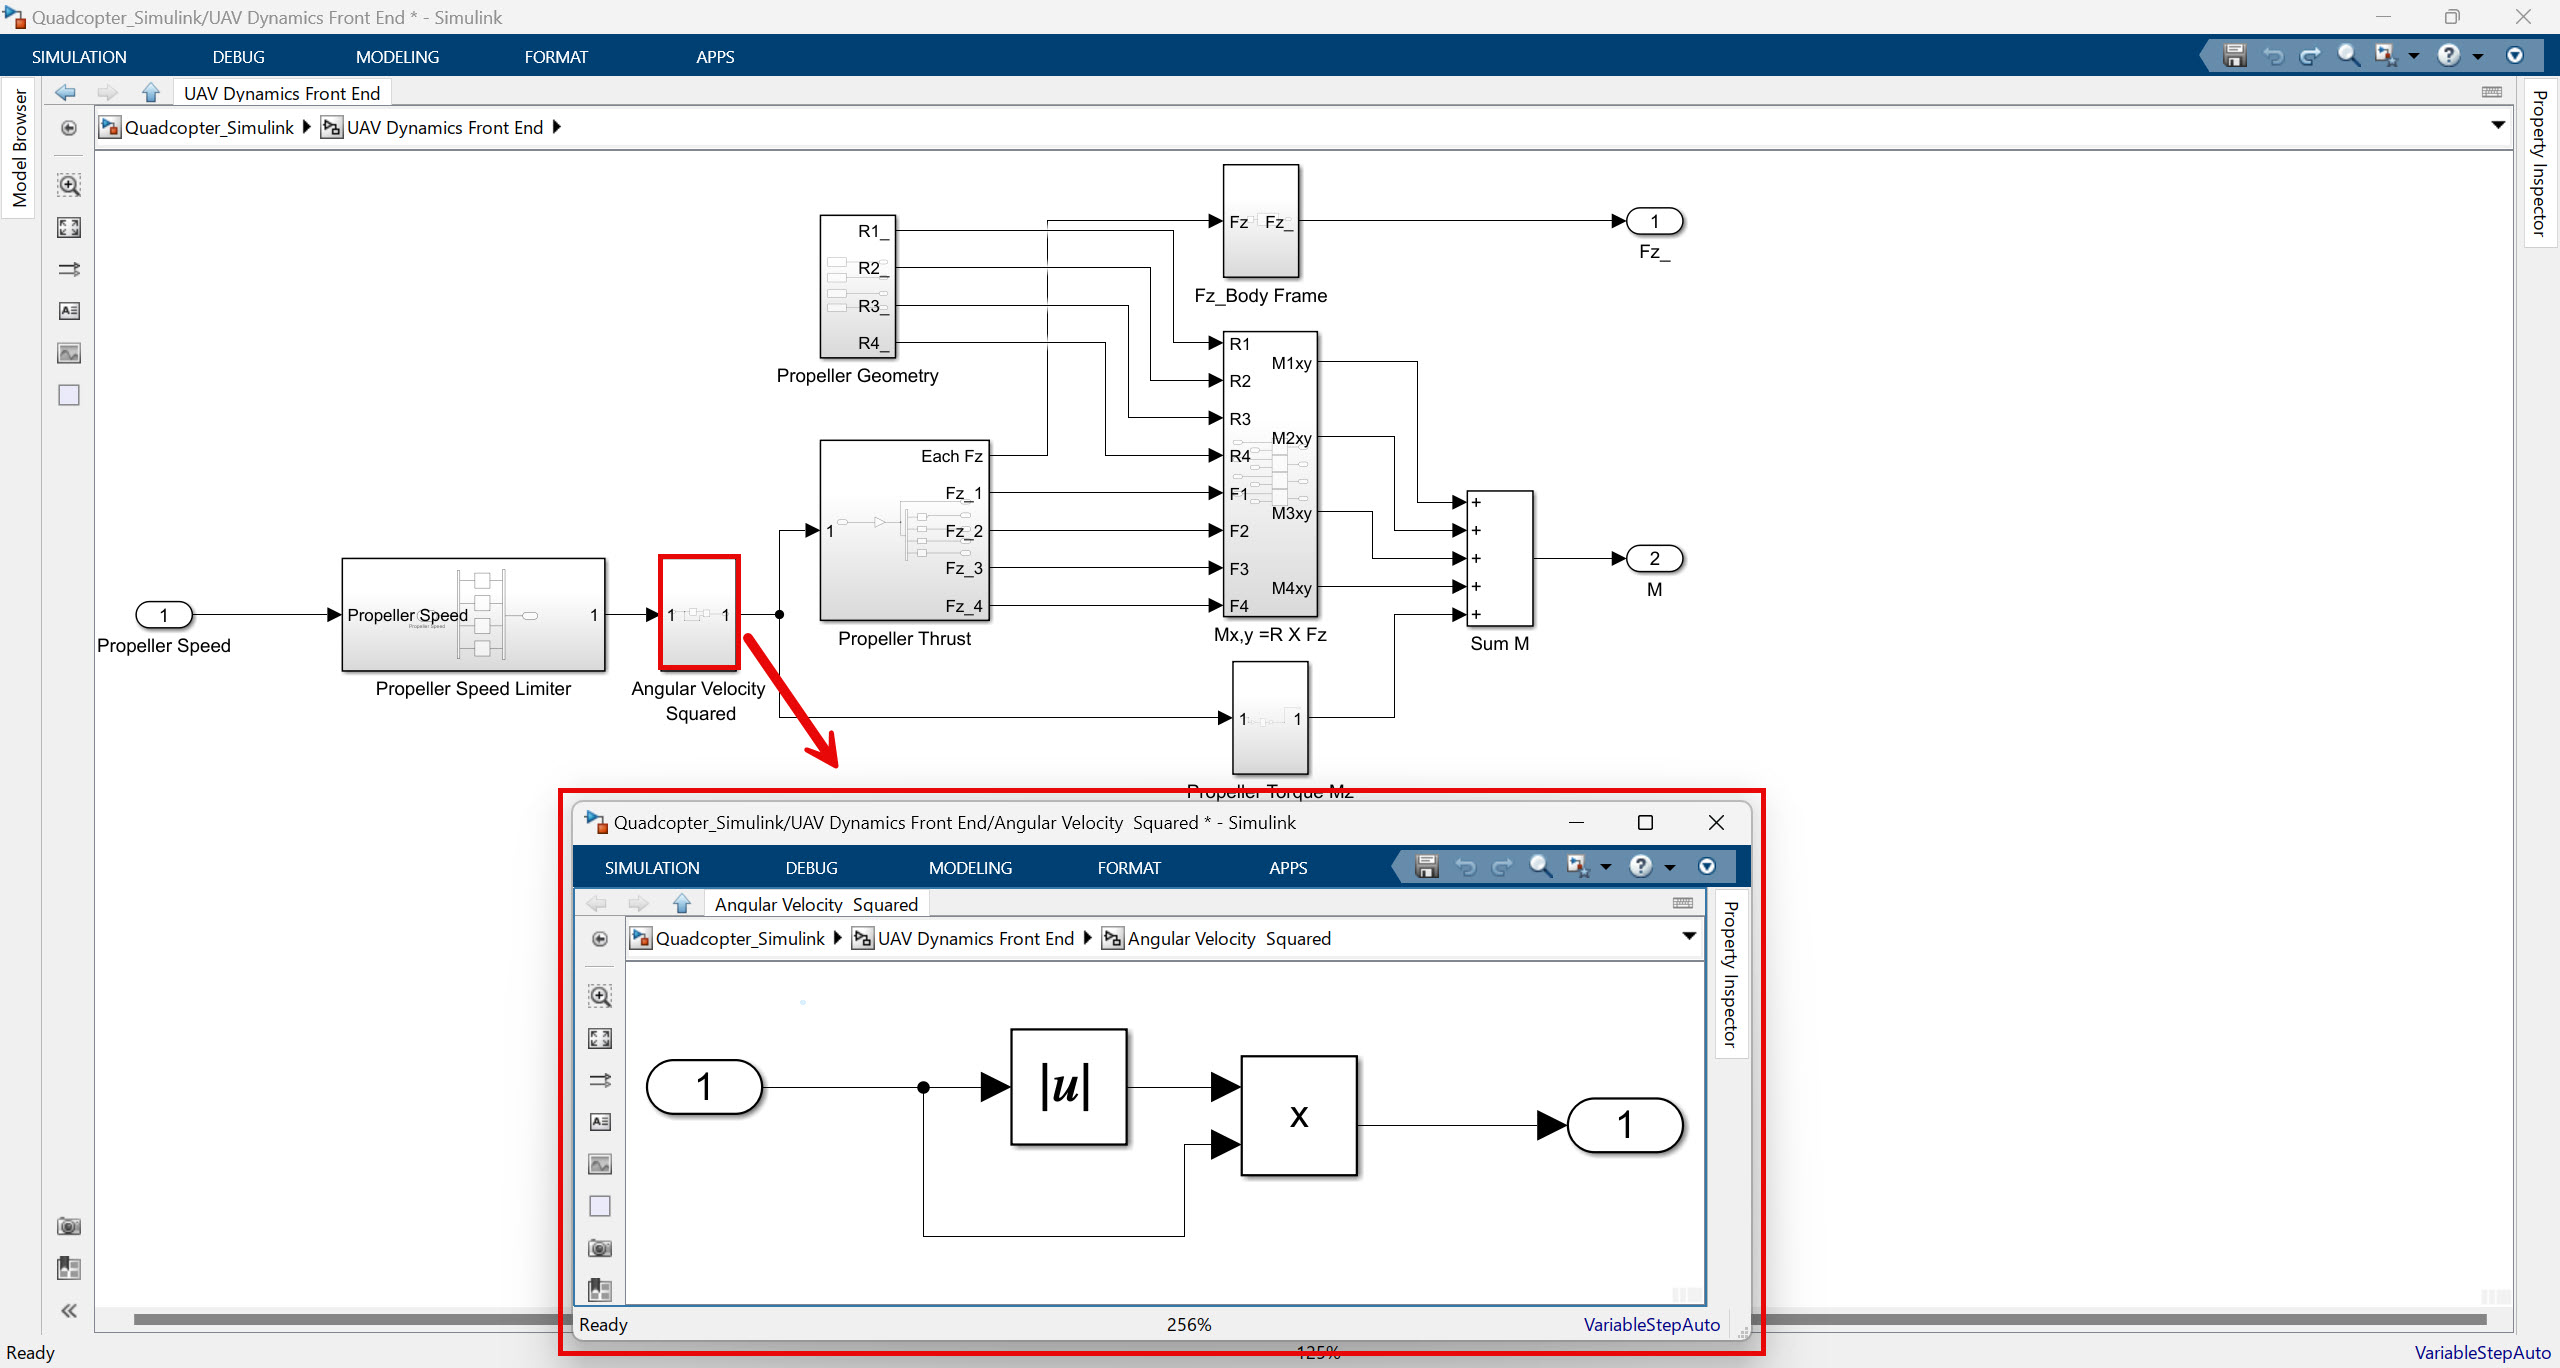Open the MODELING tab in main window
Viewport: 2560px width, 1368px height.
397,57
